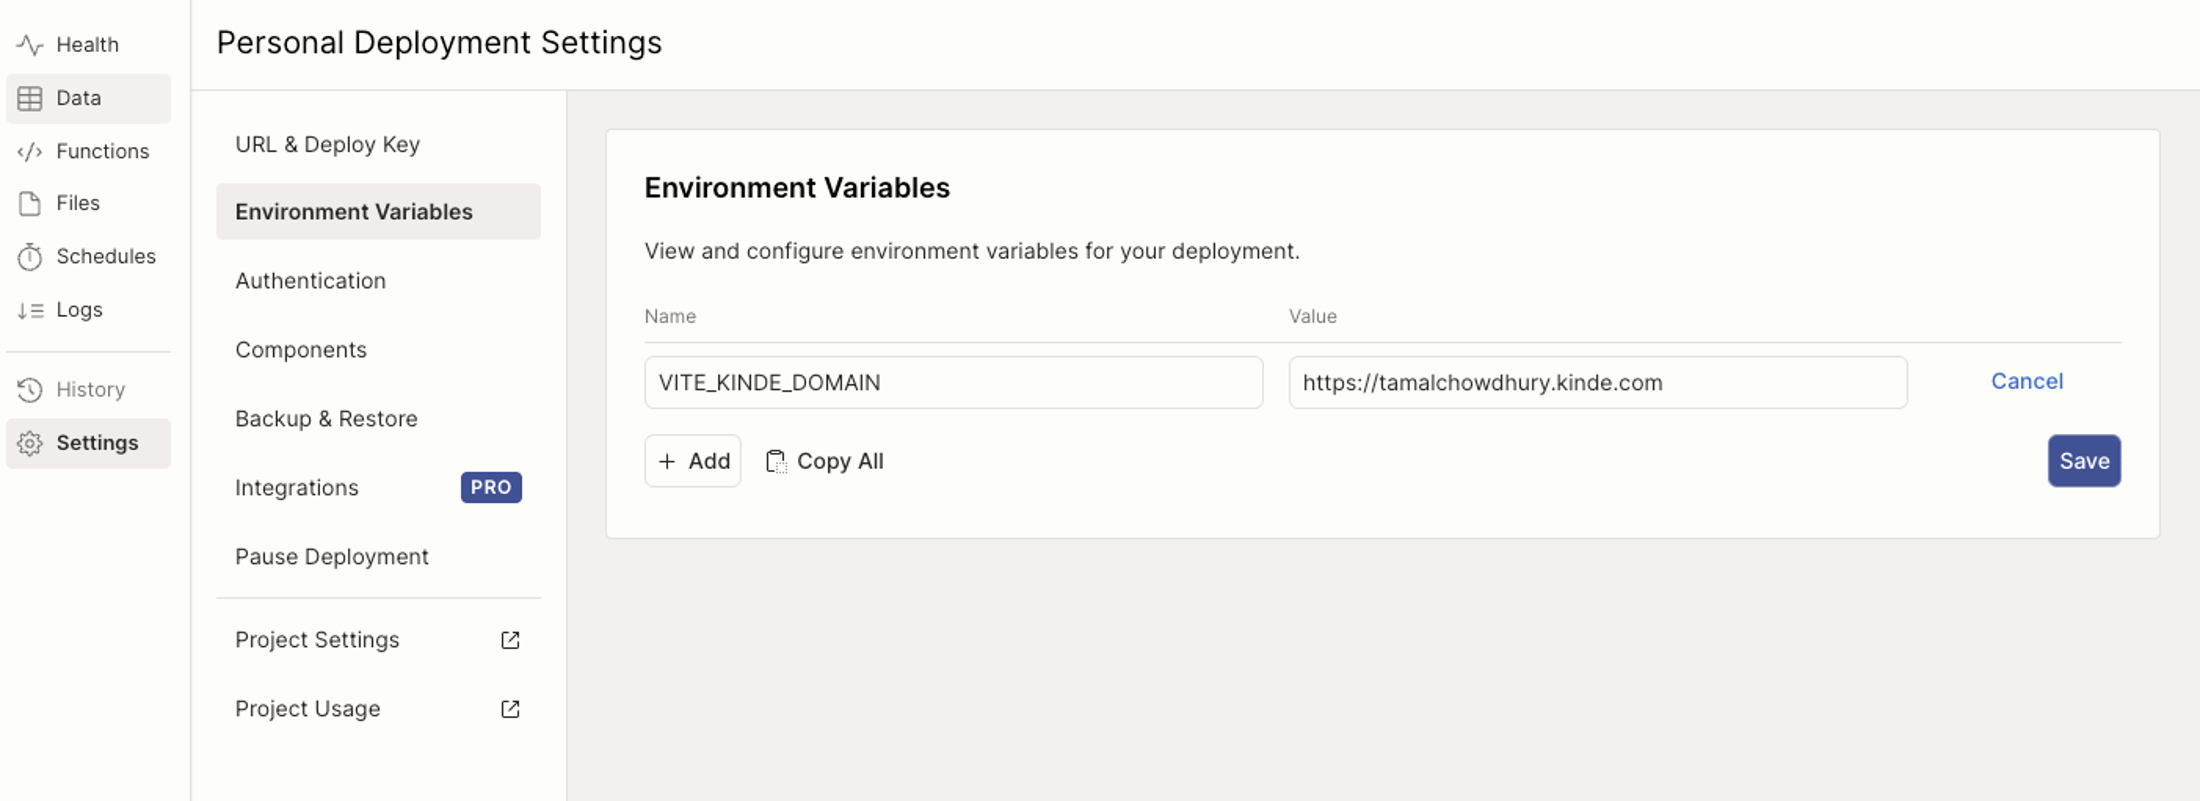Open Authentication settings
2200x801 pixels.
tap(378, 281)
